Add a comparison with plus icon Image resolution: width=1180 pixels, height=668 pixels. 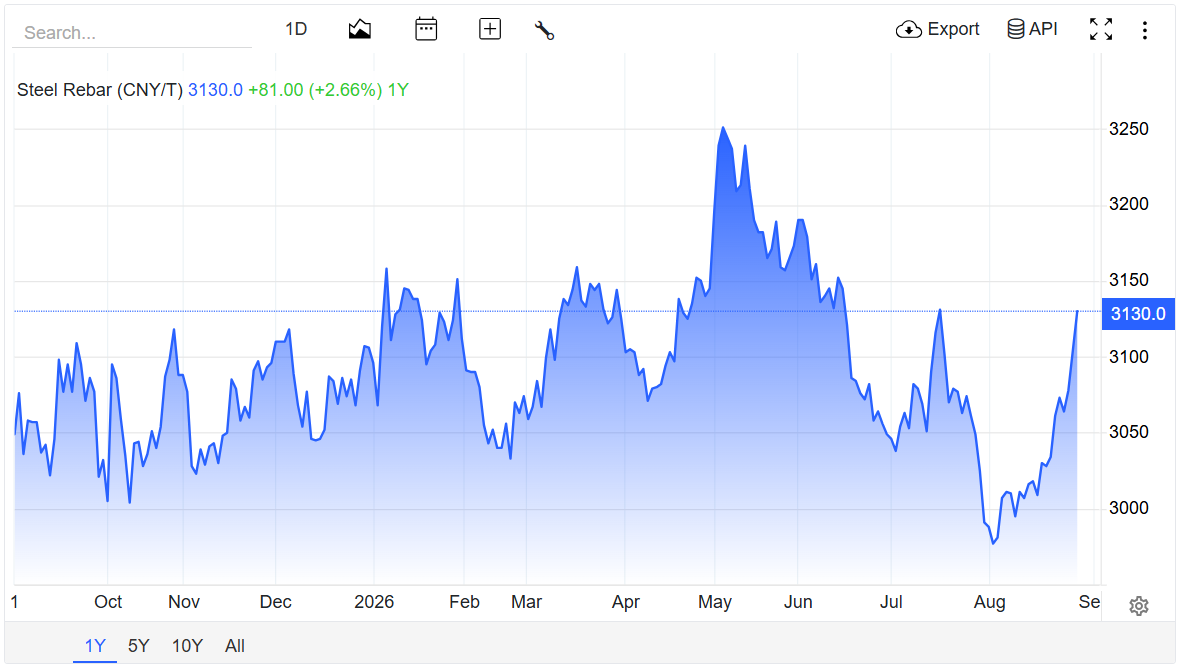coord(490,29)
